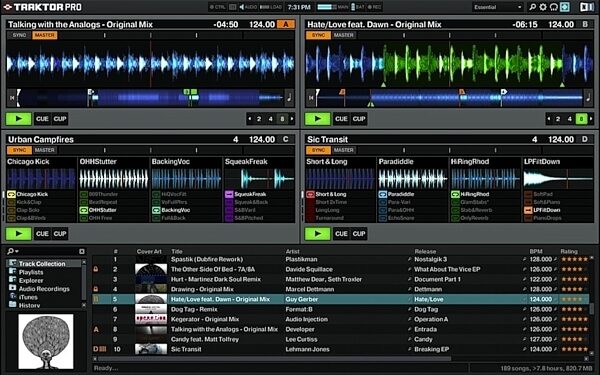Click the Track Collection folder icon
The image size is (600, 375).
(13, 263)
